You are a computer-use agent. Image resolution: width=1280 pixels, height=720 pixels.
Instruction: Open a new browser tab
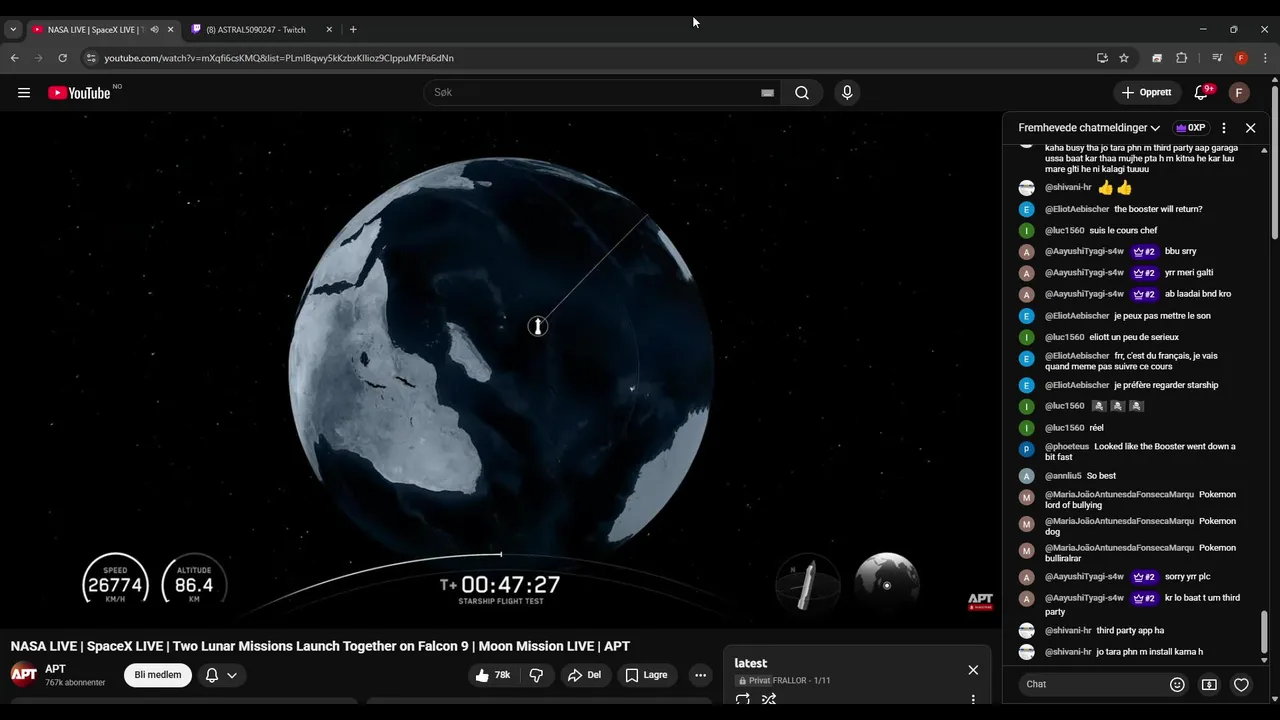[353, 30]
